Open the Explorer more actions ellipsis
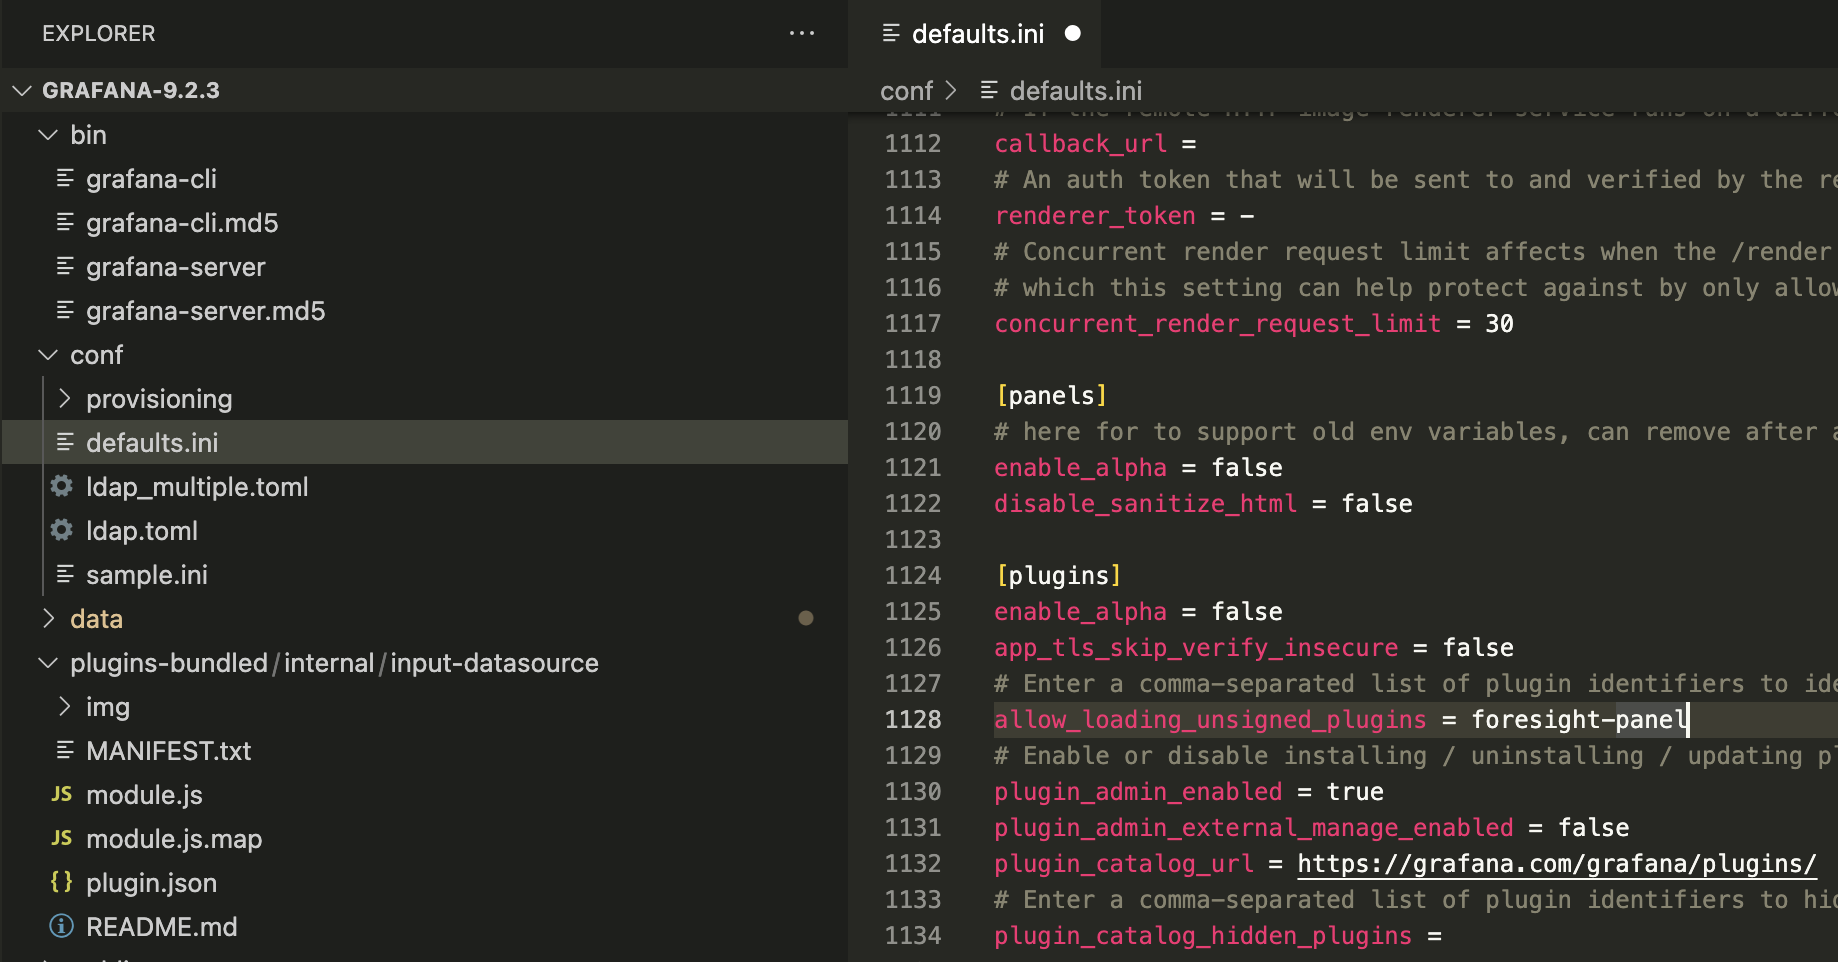1838x962 pixels. click(801, 33)
